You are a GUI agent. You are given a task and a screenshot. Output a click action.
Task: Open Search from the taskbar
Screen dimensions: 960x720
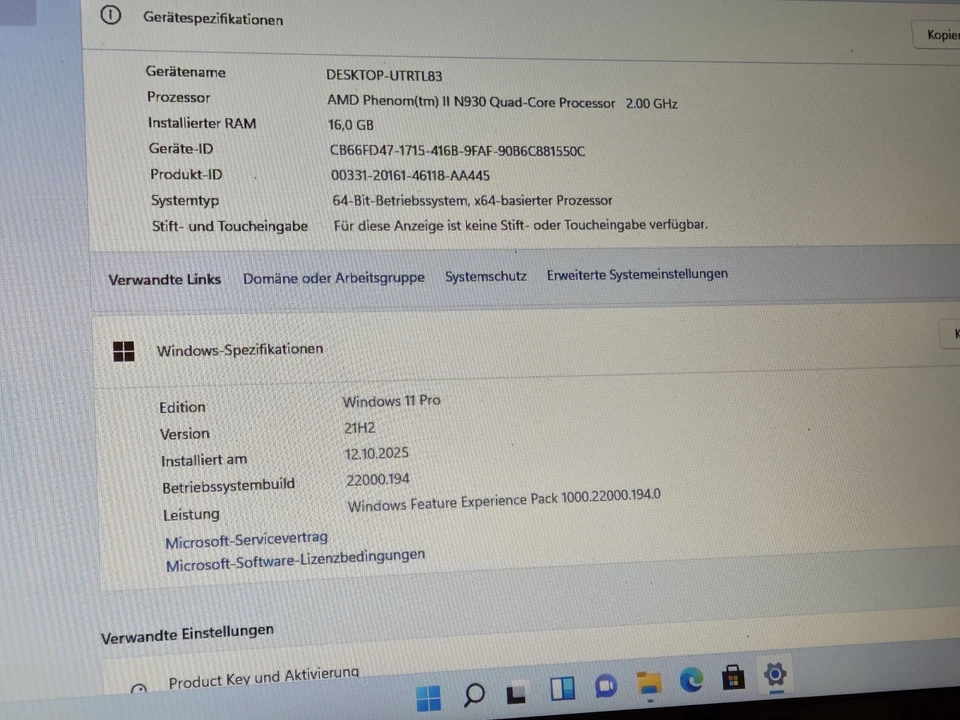(x=473, y=694)
